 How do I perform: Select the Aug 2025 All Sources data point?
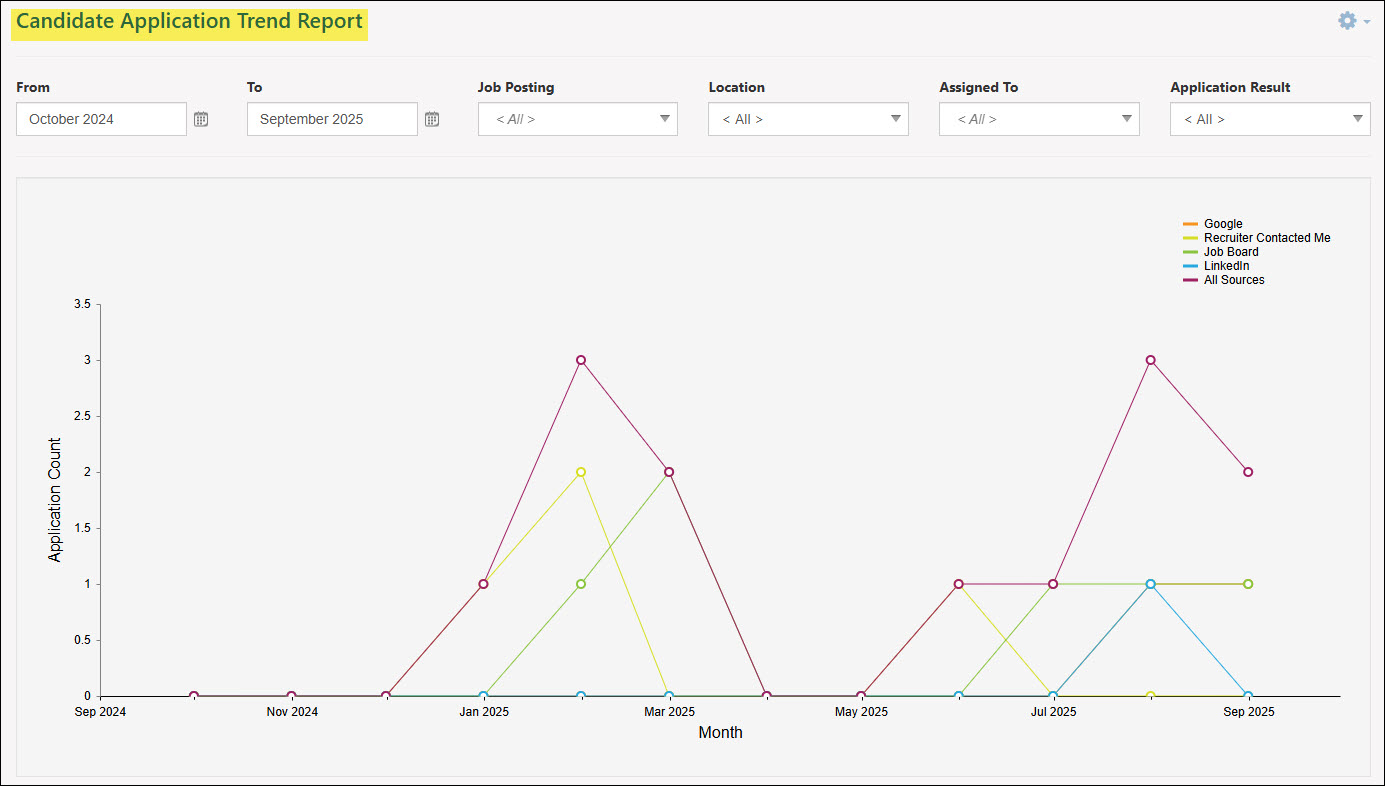pyautogui.click(x=1150, y=360)
